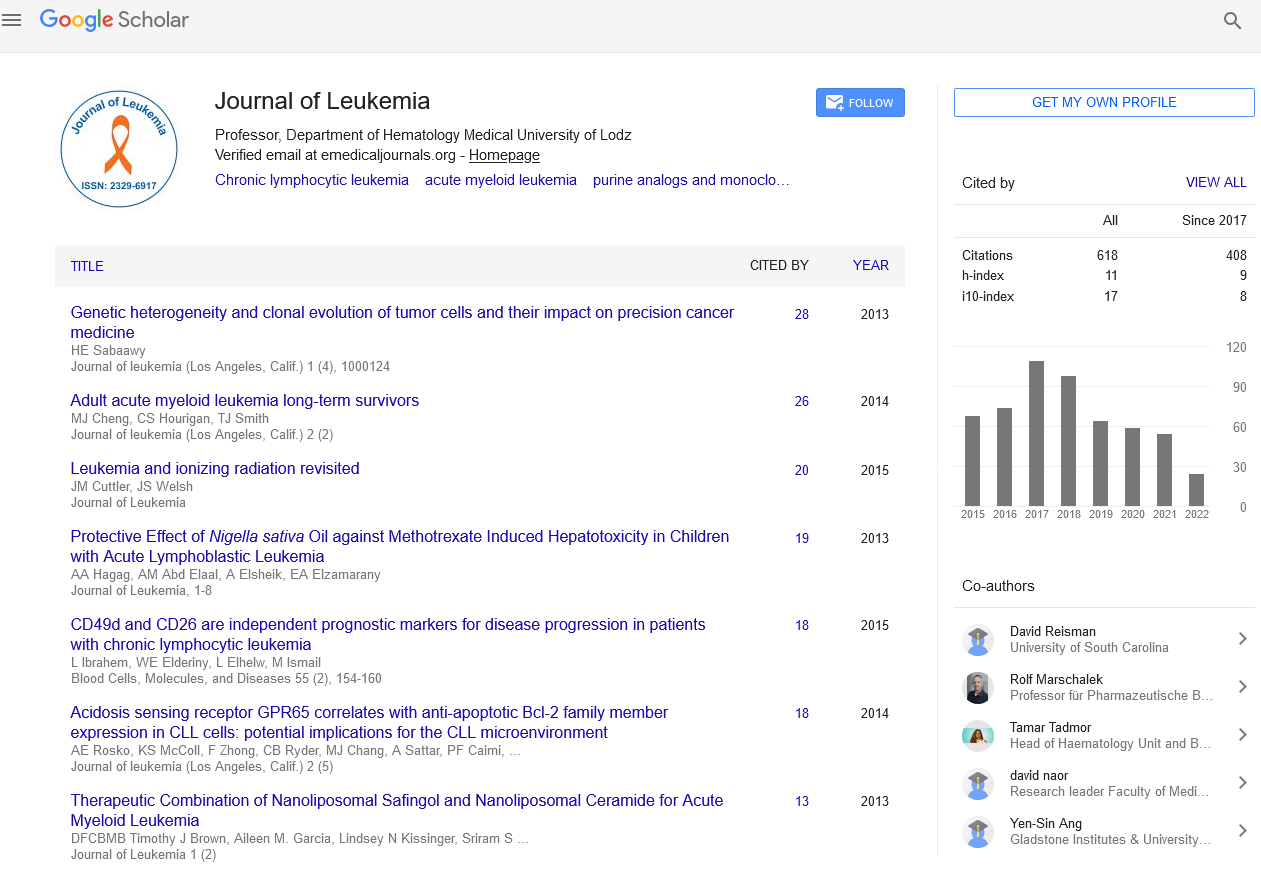
Task: Expand Rolf Marschalek co-author chevron
Action: coord(1242,687)
